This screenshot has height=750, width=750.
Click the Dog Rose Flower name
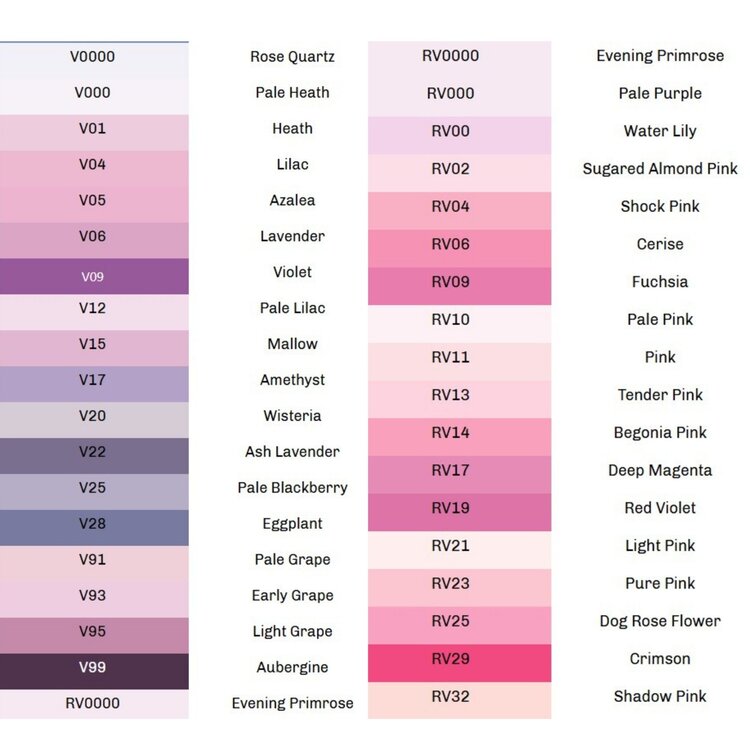660,621
